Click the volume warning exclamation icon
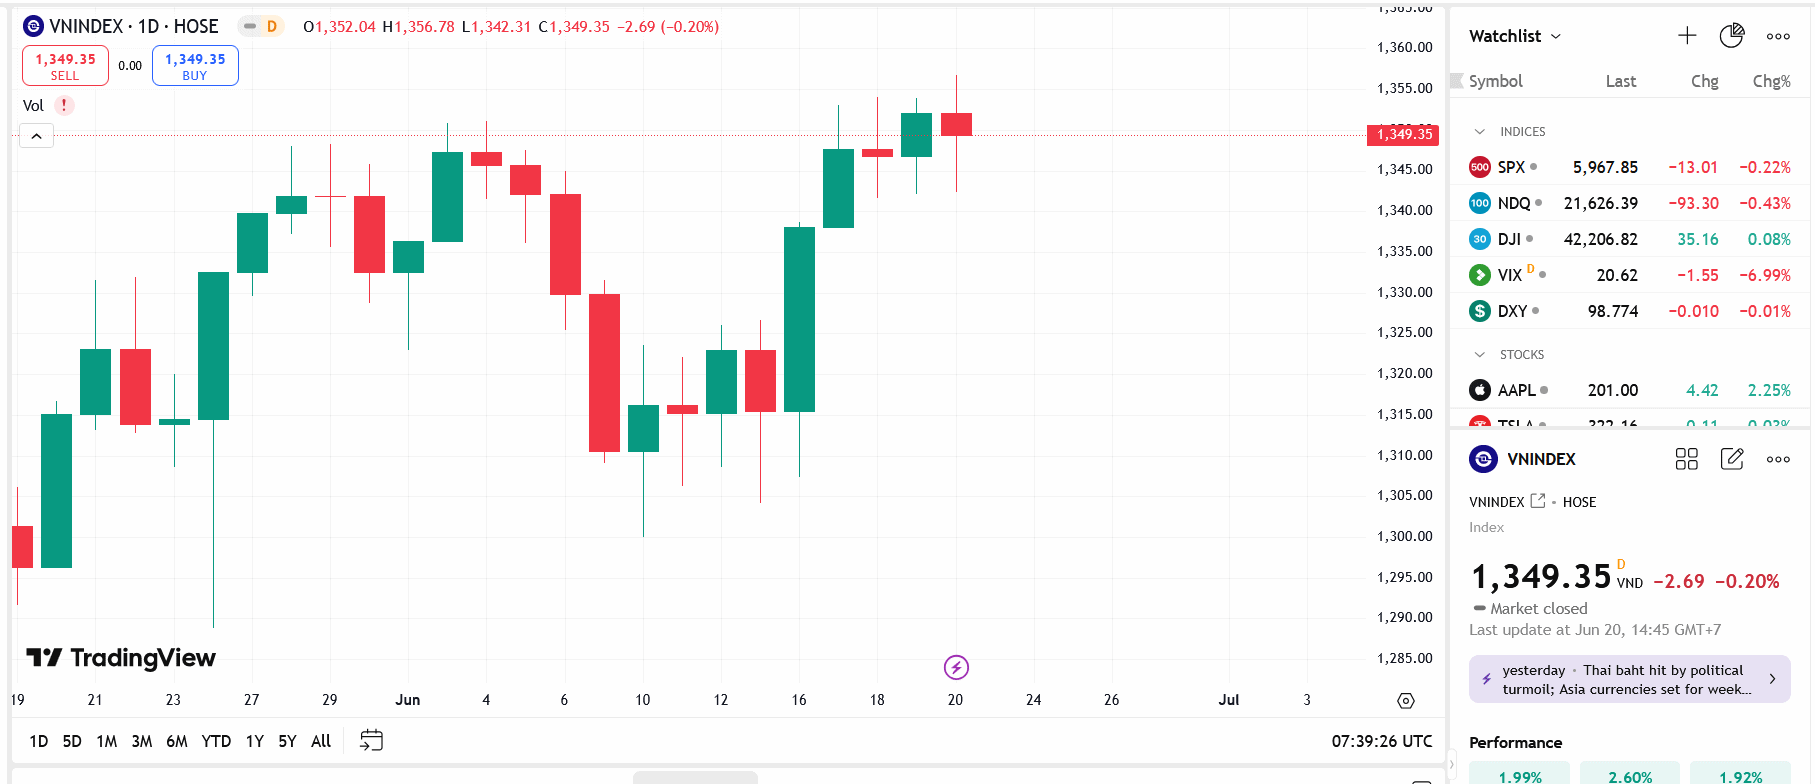 [x=64, y=105]
